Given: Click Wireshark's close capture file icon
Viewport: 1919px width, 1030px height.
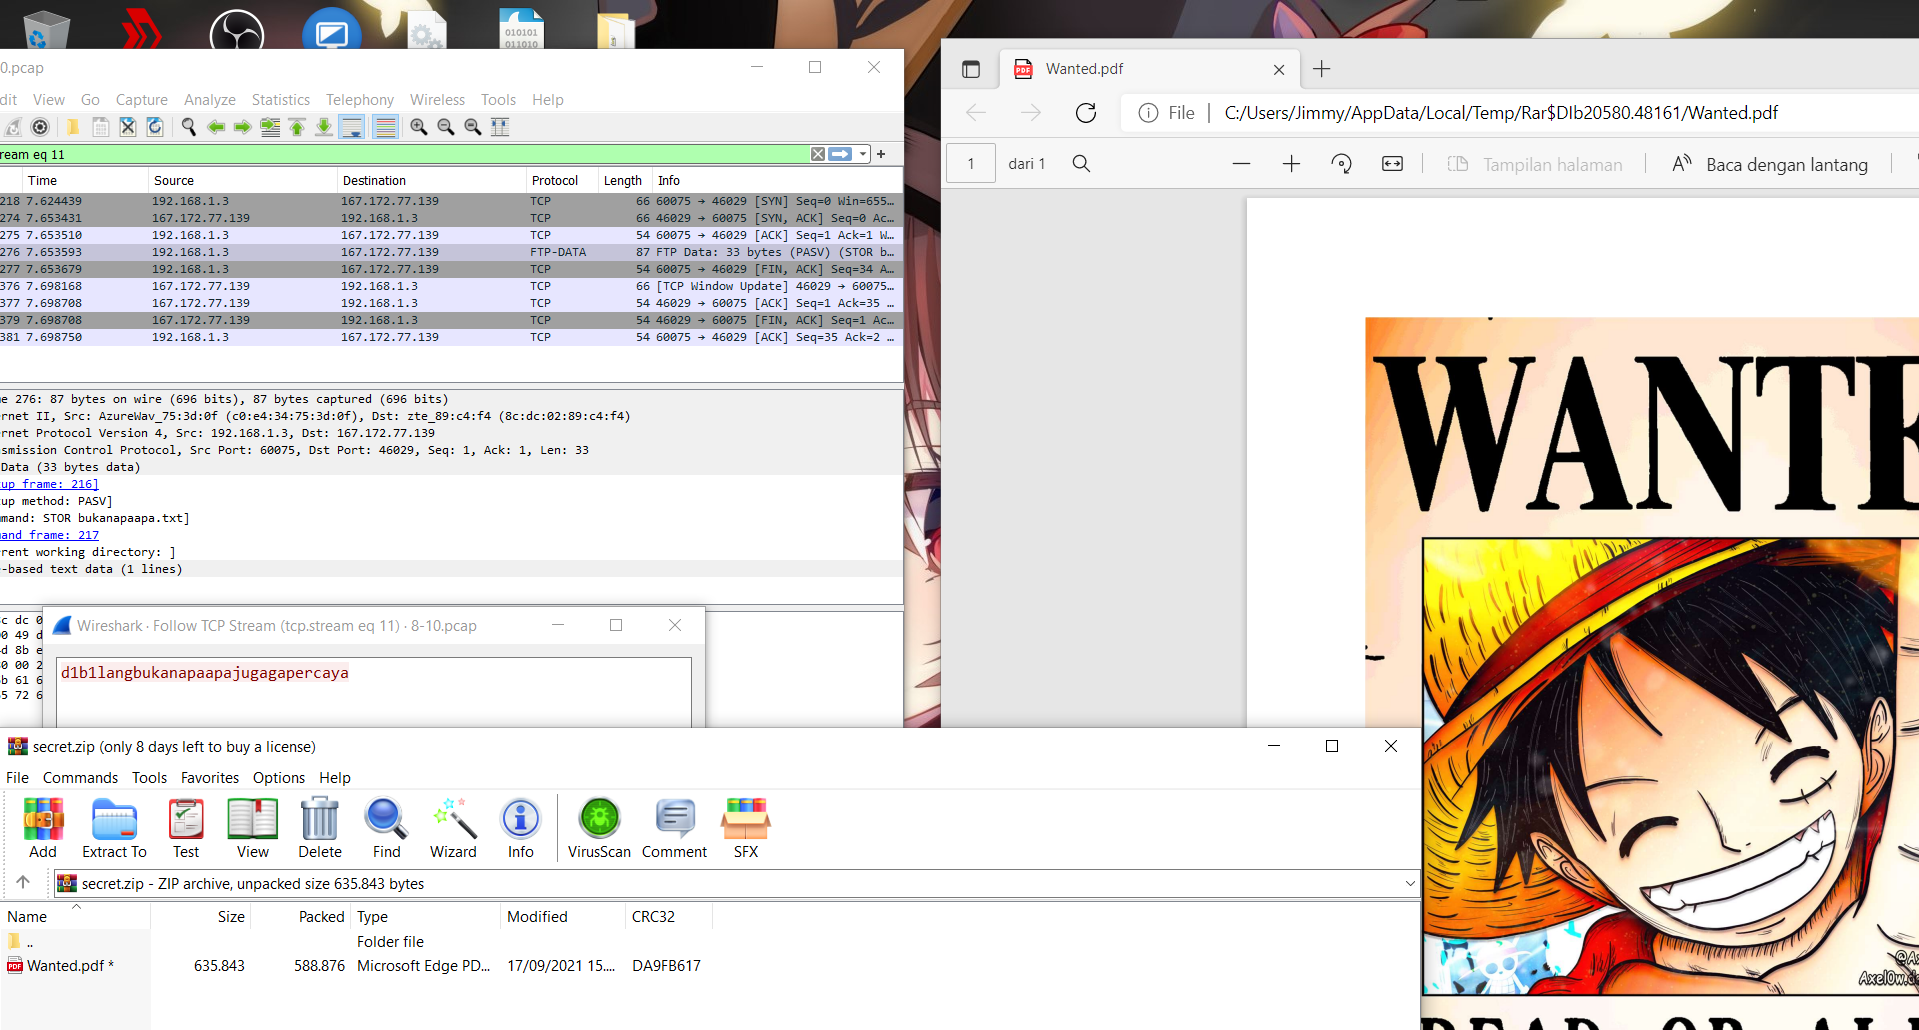Looking at the screenshot, I should point(128,127).
